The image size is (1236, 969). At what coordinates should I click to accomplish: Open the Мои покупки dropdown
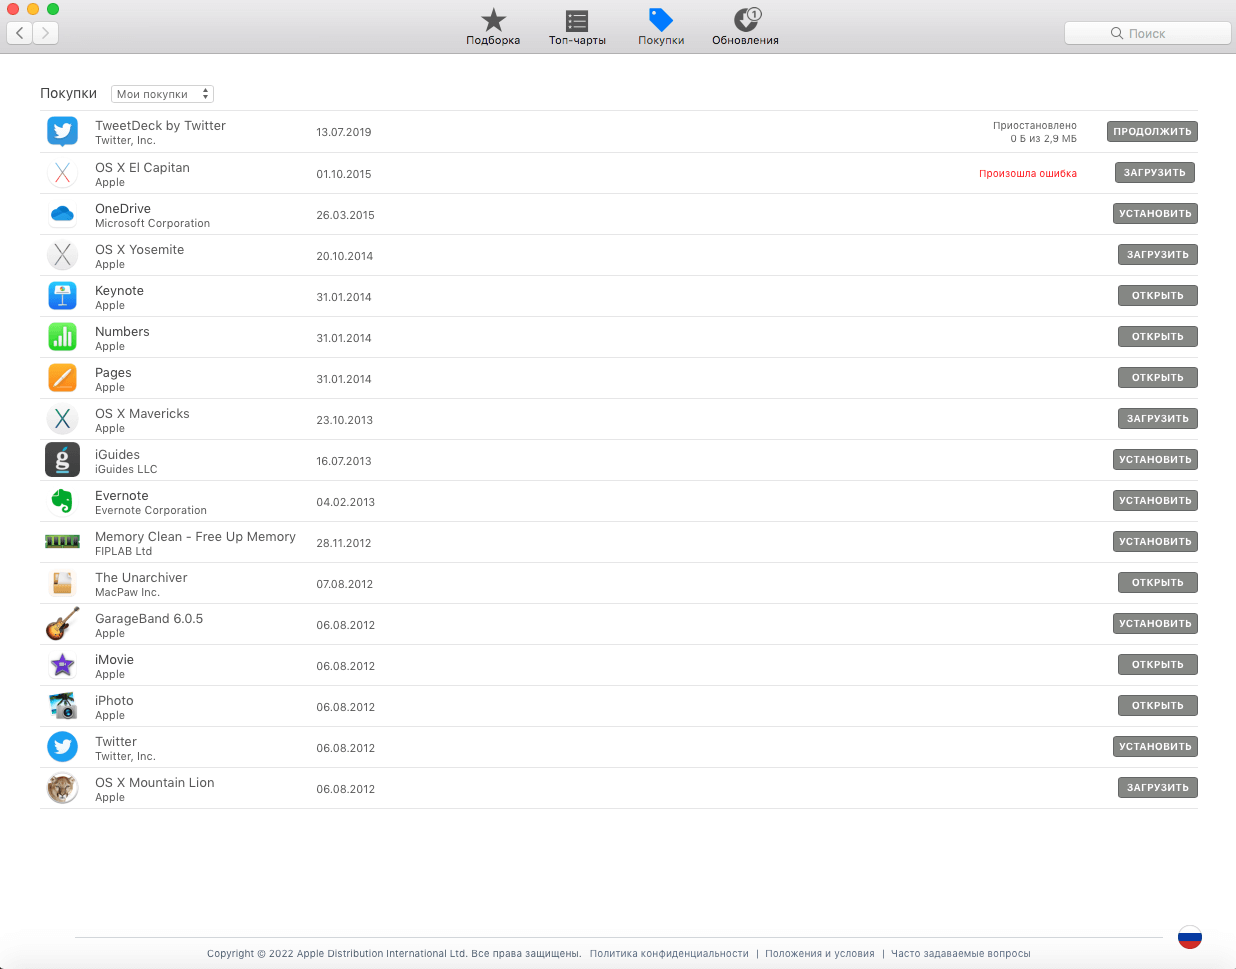tap(162, 93)
